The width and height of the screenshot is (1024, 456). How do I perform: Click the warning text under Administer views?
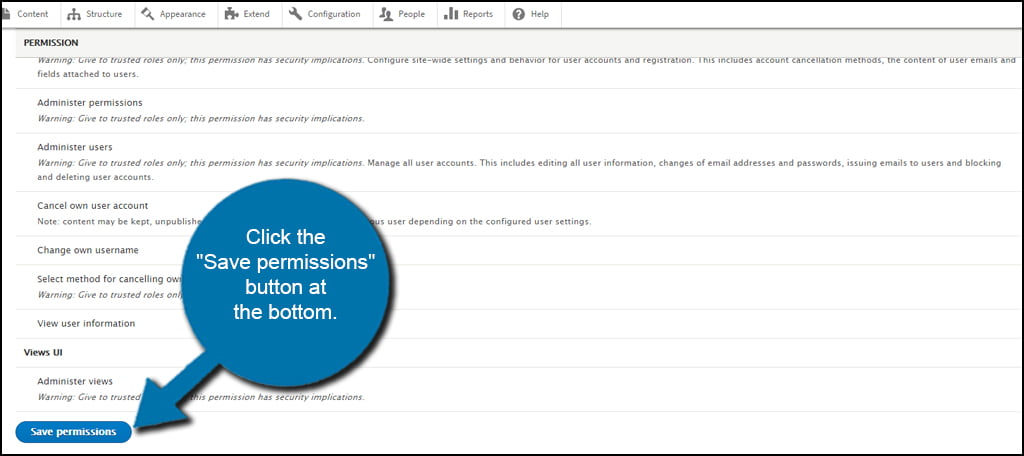(x=200, y=397)
